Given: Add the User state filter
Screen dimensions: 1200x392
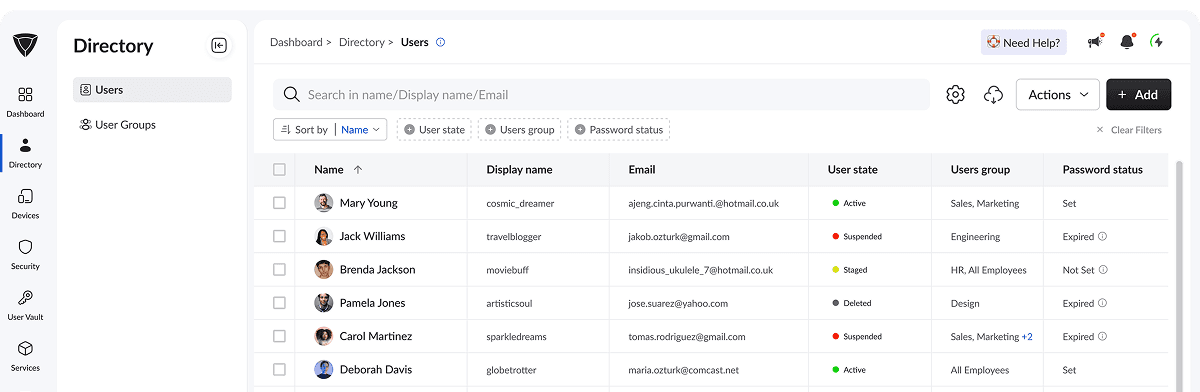Looking at the screenshot, I should coord(434,129).
